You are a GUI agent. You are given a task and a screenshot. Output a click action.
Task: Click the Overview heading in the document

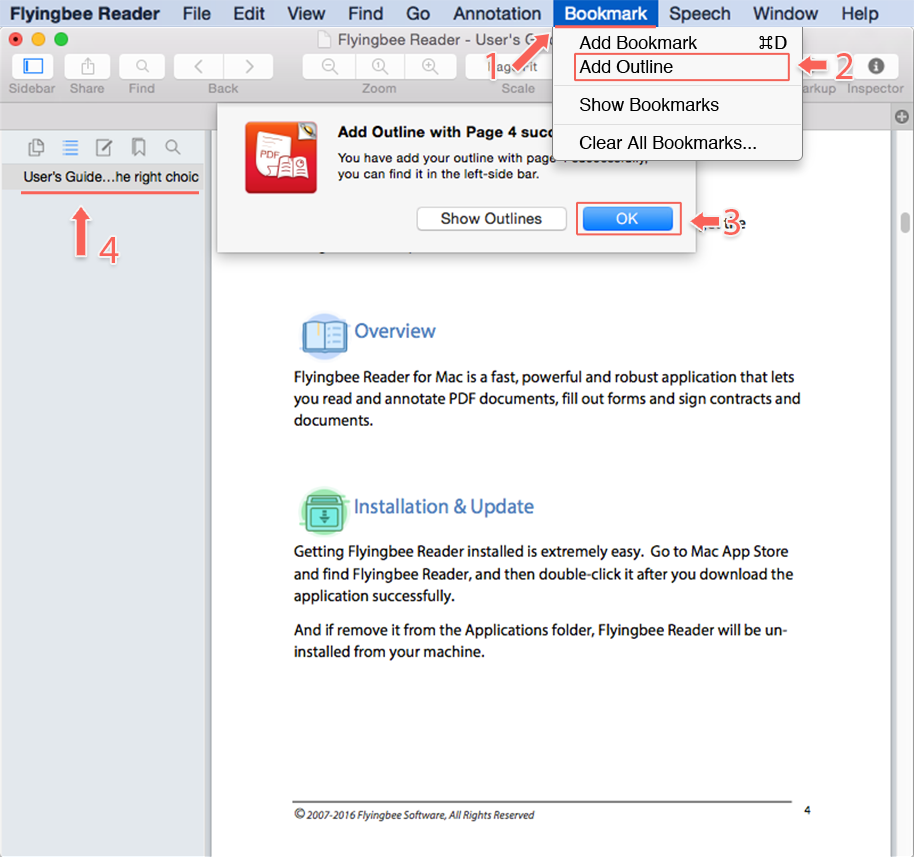click(395, 331)
